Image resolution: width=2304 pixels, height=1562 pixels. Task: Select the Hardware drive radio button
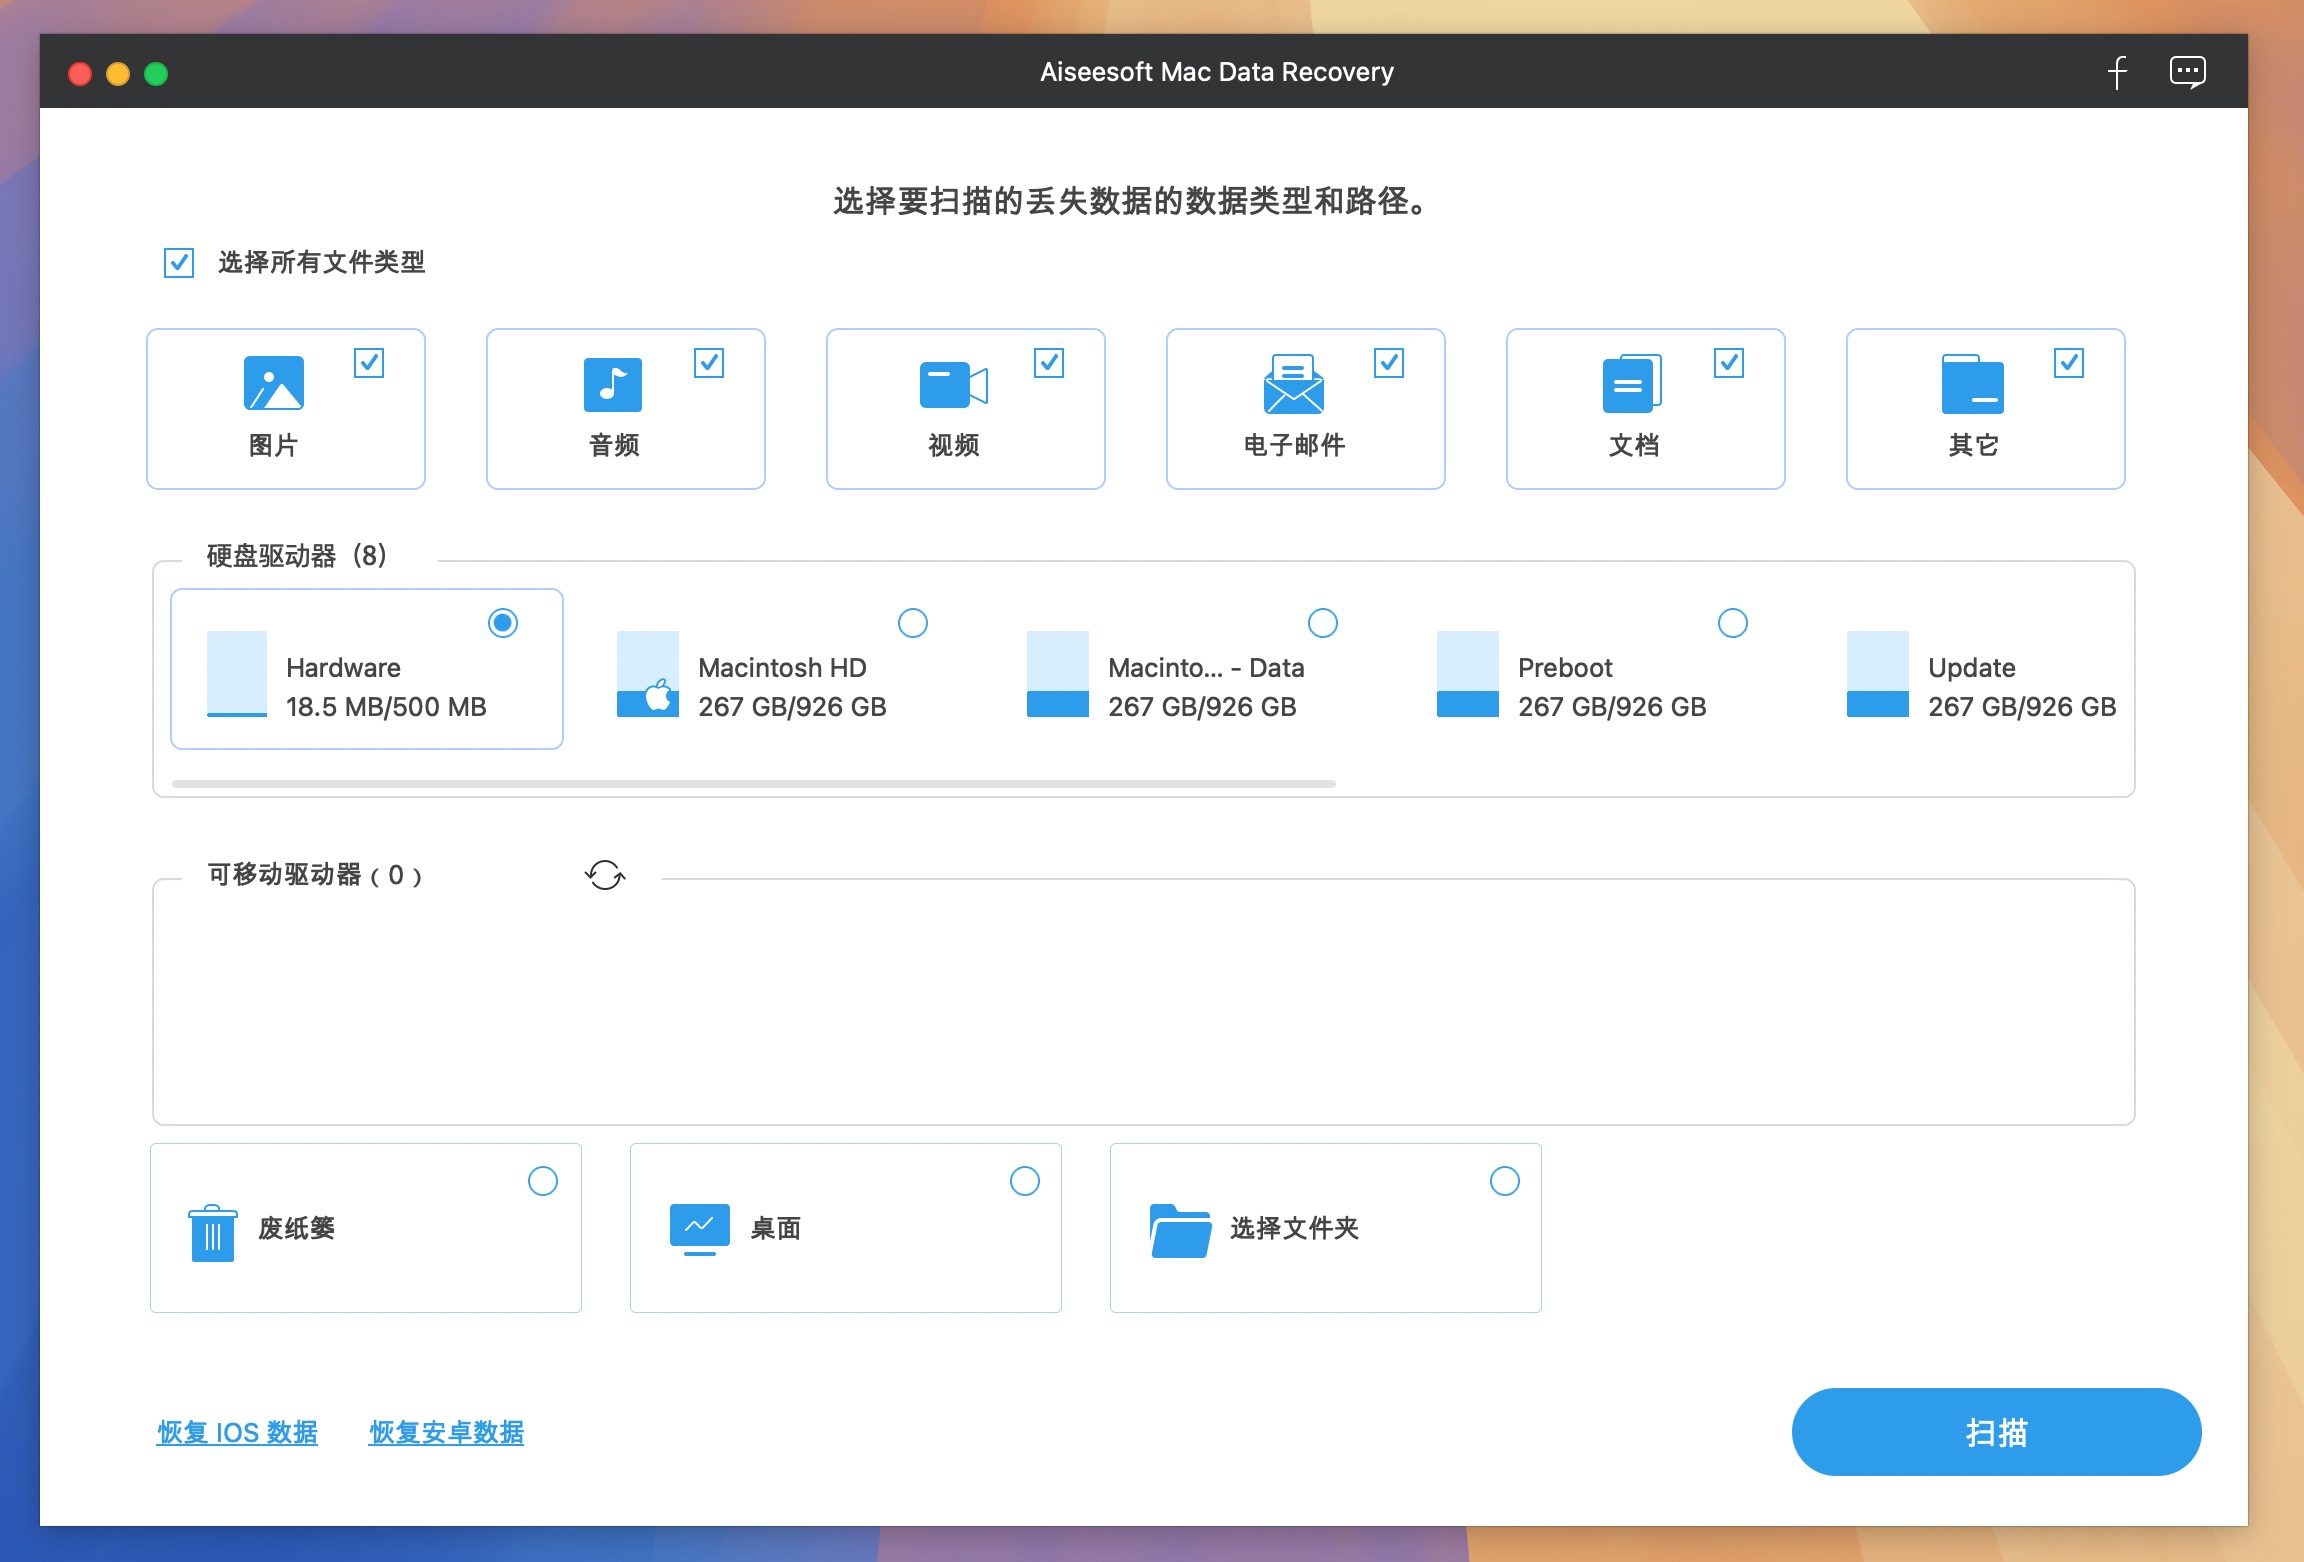[503, 623]
